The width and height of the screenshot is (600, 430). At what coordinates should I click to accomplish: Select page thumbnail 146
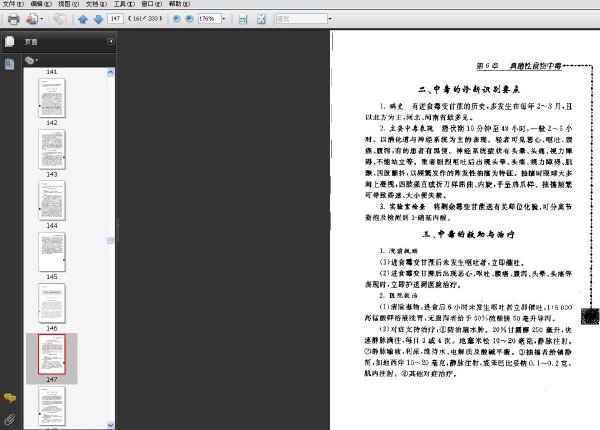(x=52, y=303)
